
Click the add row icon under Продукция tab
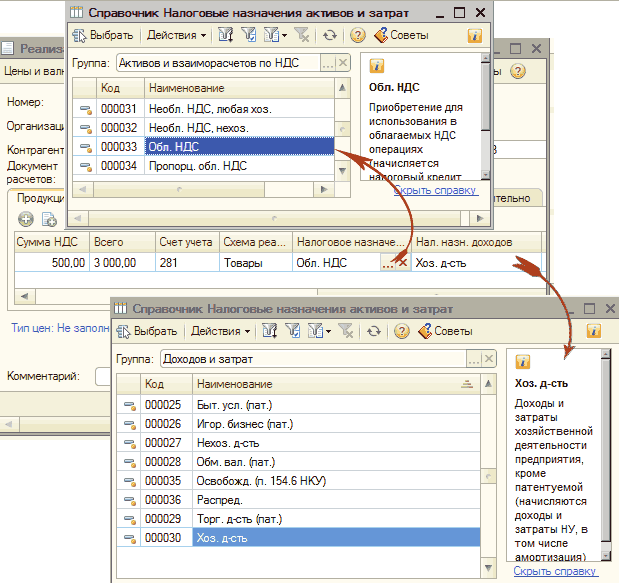(x=26, y=219)
